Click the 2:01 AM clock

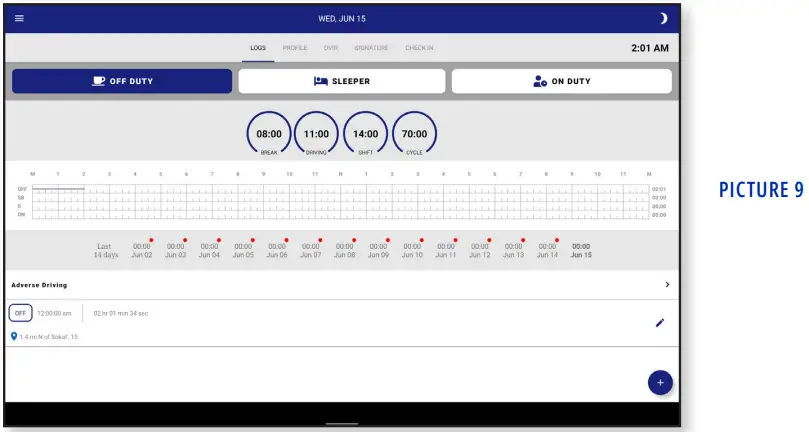pos(650,48)
